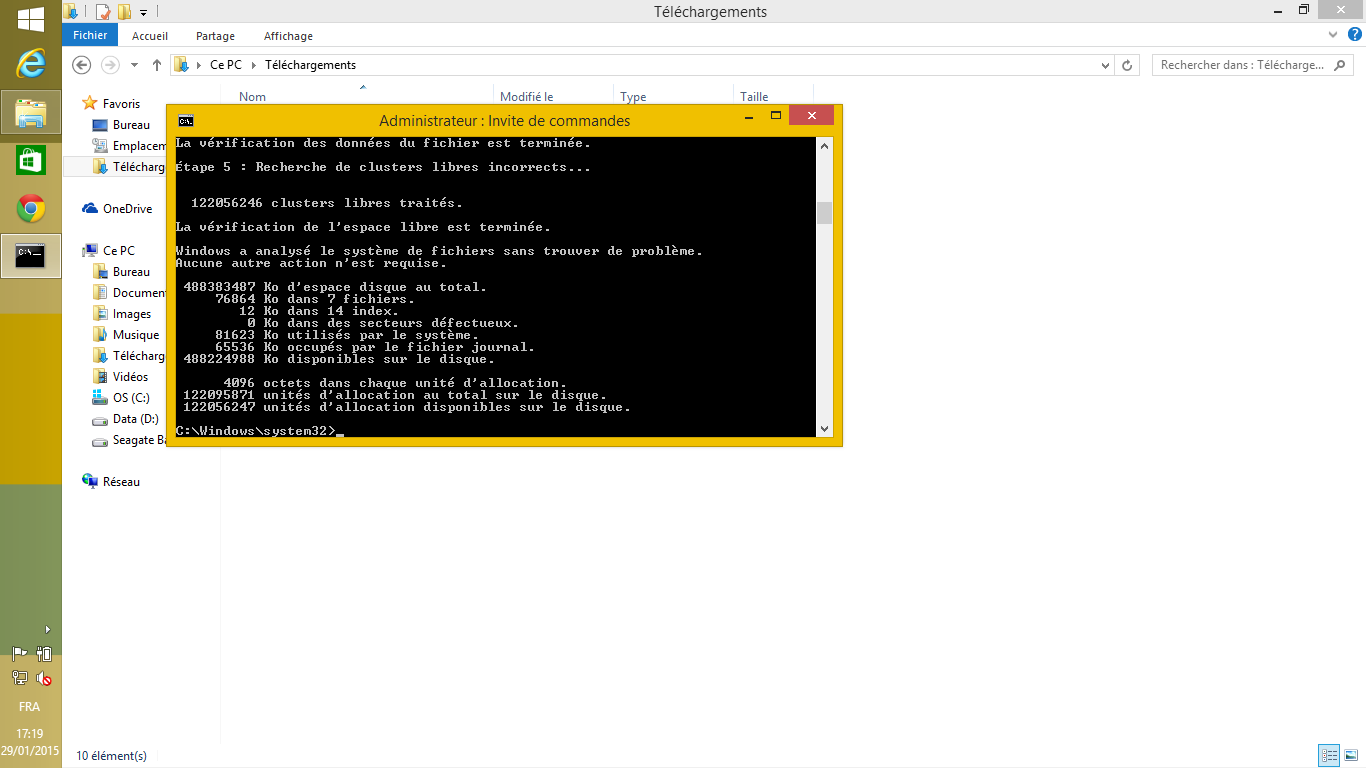Open the Windows Start button
Screen dimensions: 1366x768
[x=30, y=19]
